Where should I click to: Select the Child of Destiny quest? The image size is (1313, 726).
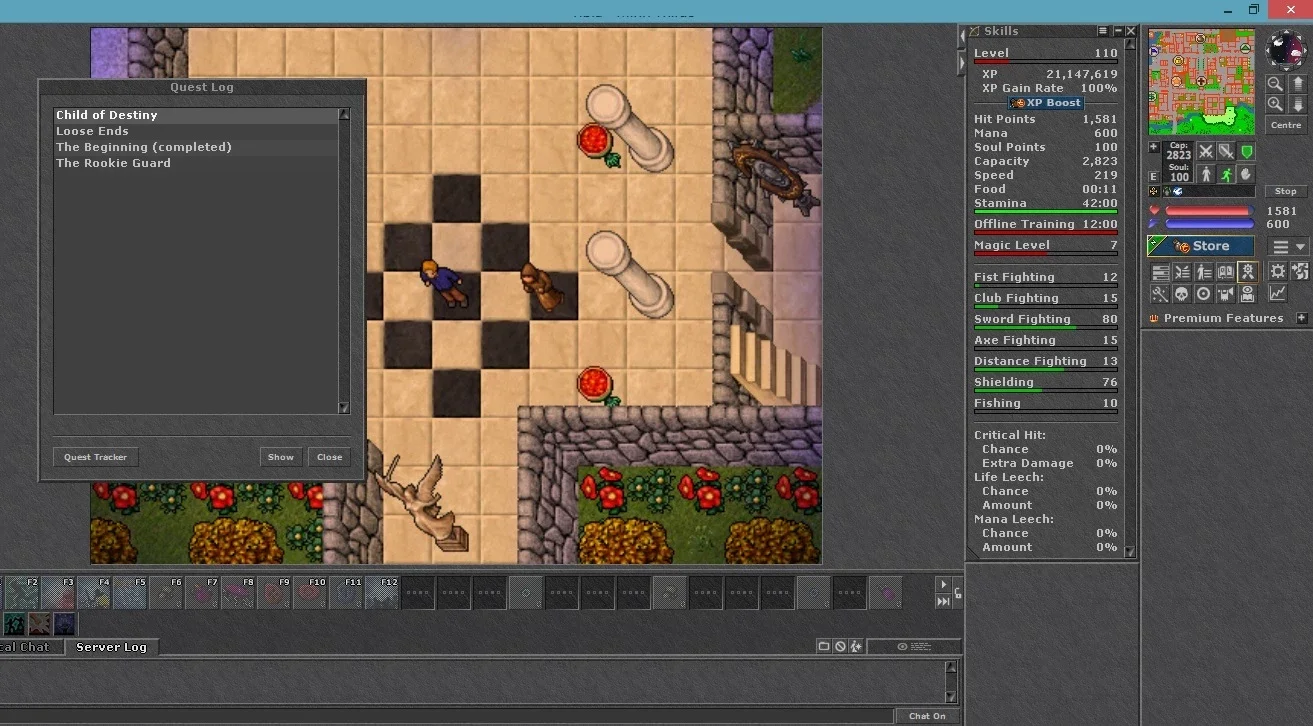pyautogui.click(x=196, y=115)
